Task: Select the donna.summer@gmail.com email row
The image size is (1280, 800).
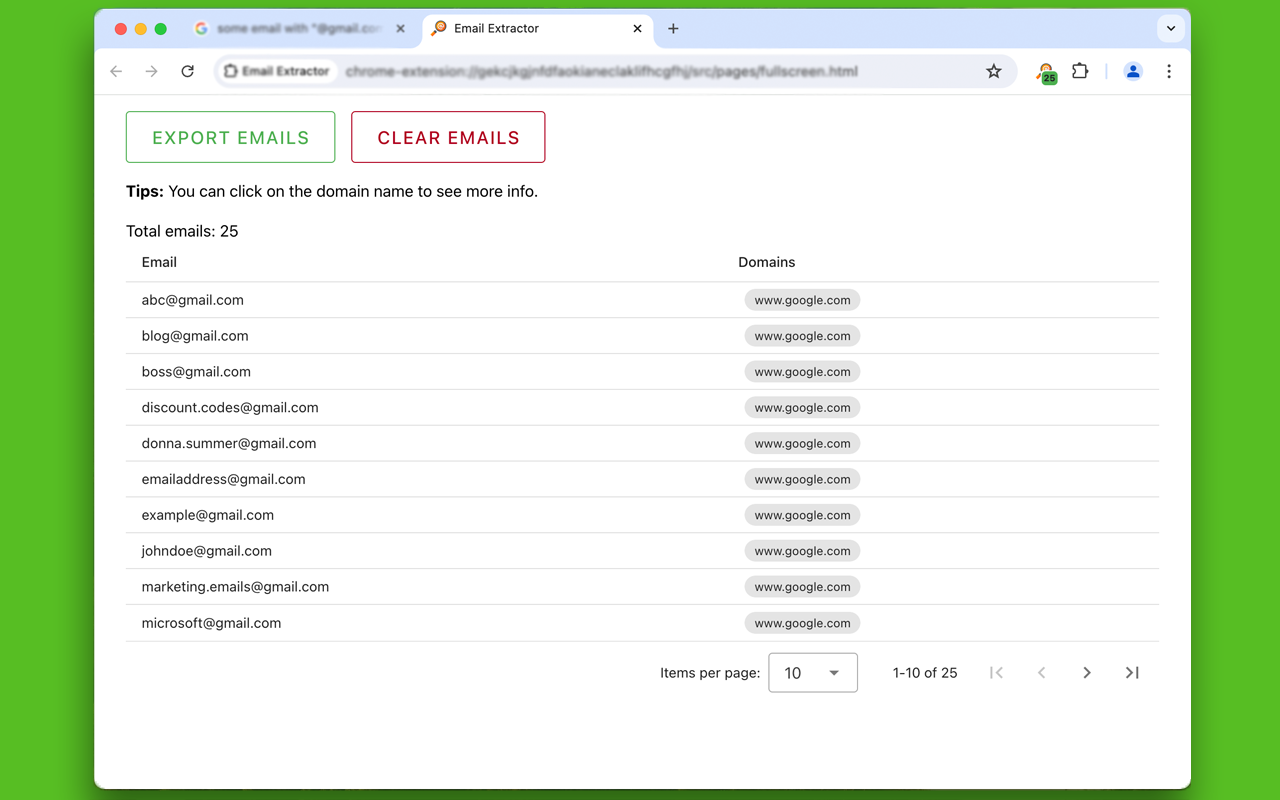Action: 229,443
